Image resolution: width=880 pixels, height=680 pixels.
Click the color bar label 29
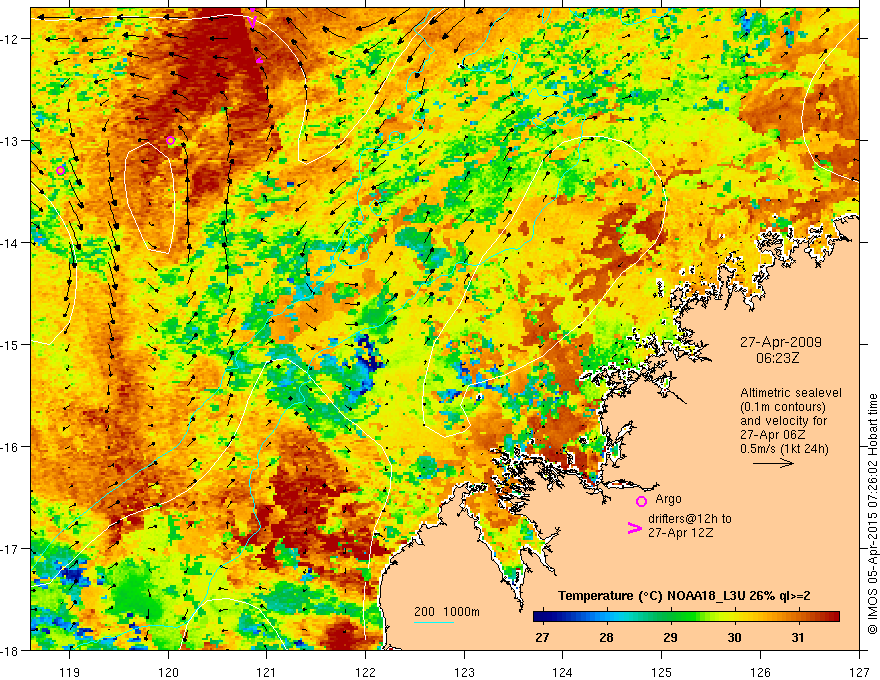pos(670,637)
